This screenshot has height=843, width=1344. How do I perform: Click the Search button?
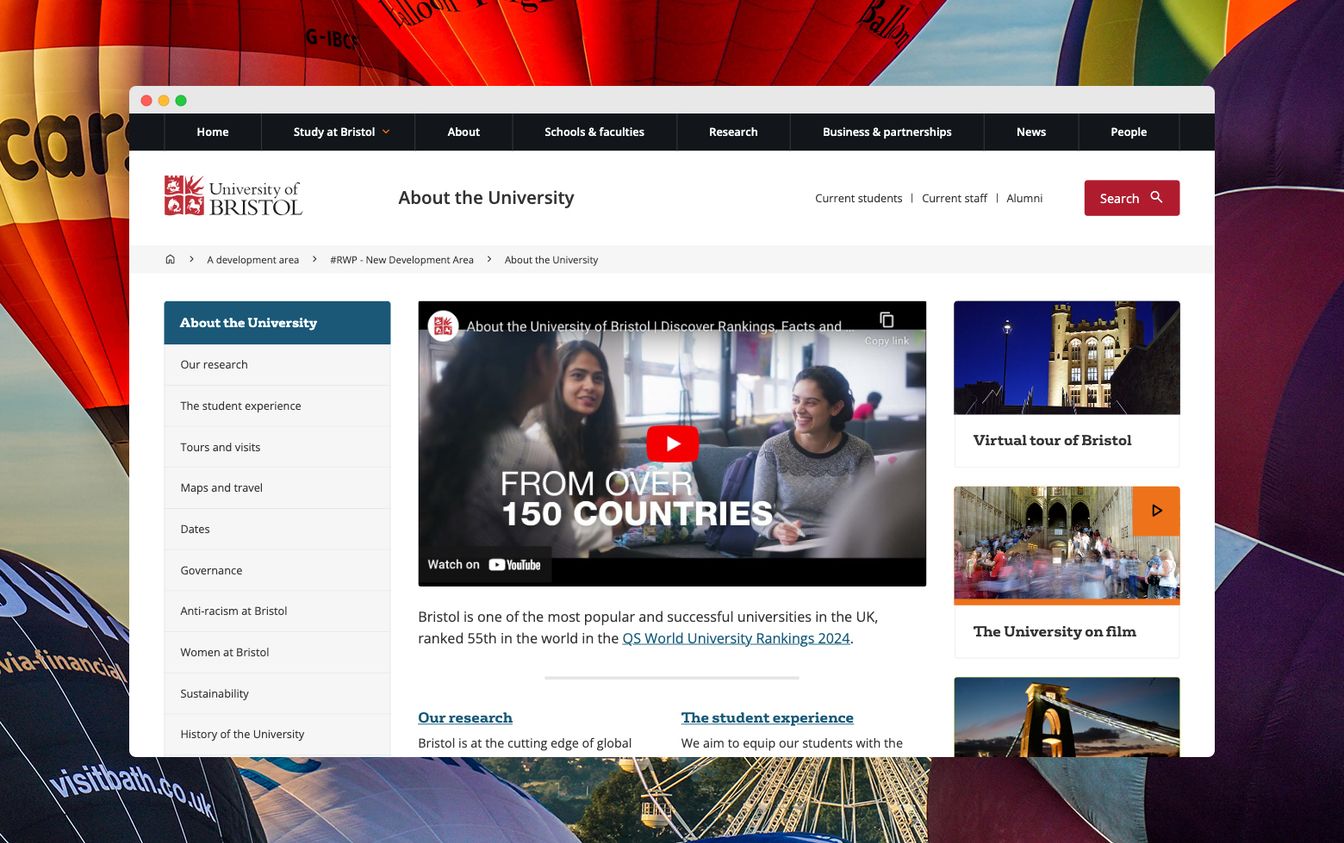point(1132,198)
